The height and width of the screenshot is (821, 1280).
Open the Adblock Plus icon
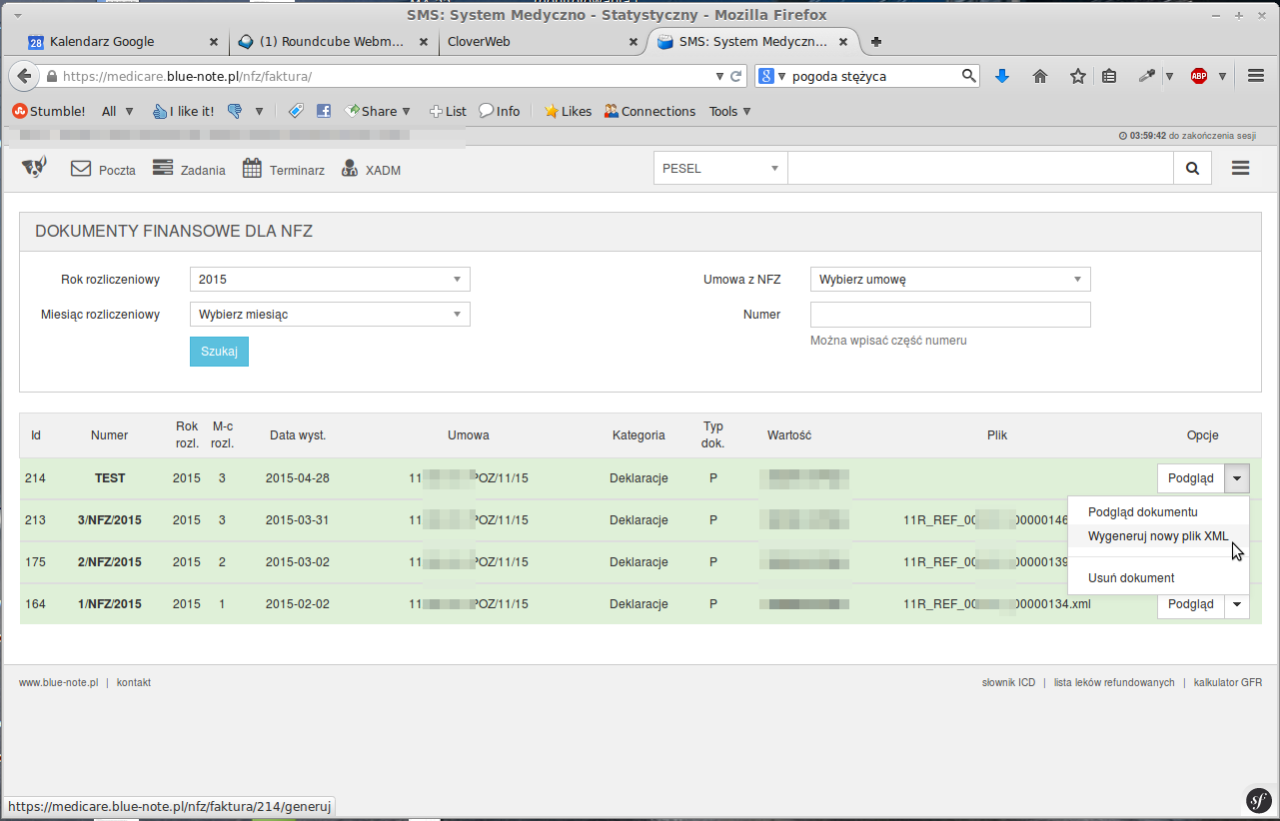[x=1198, y=76]
